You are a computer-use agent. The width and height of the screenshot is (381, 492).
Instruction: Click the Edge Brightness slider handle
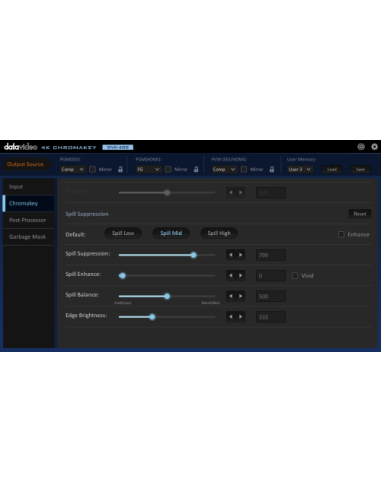click(x=152, y=317)
